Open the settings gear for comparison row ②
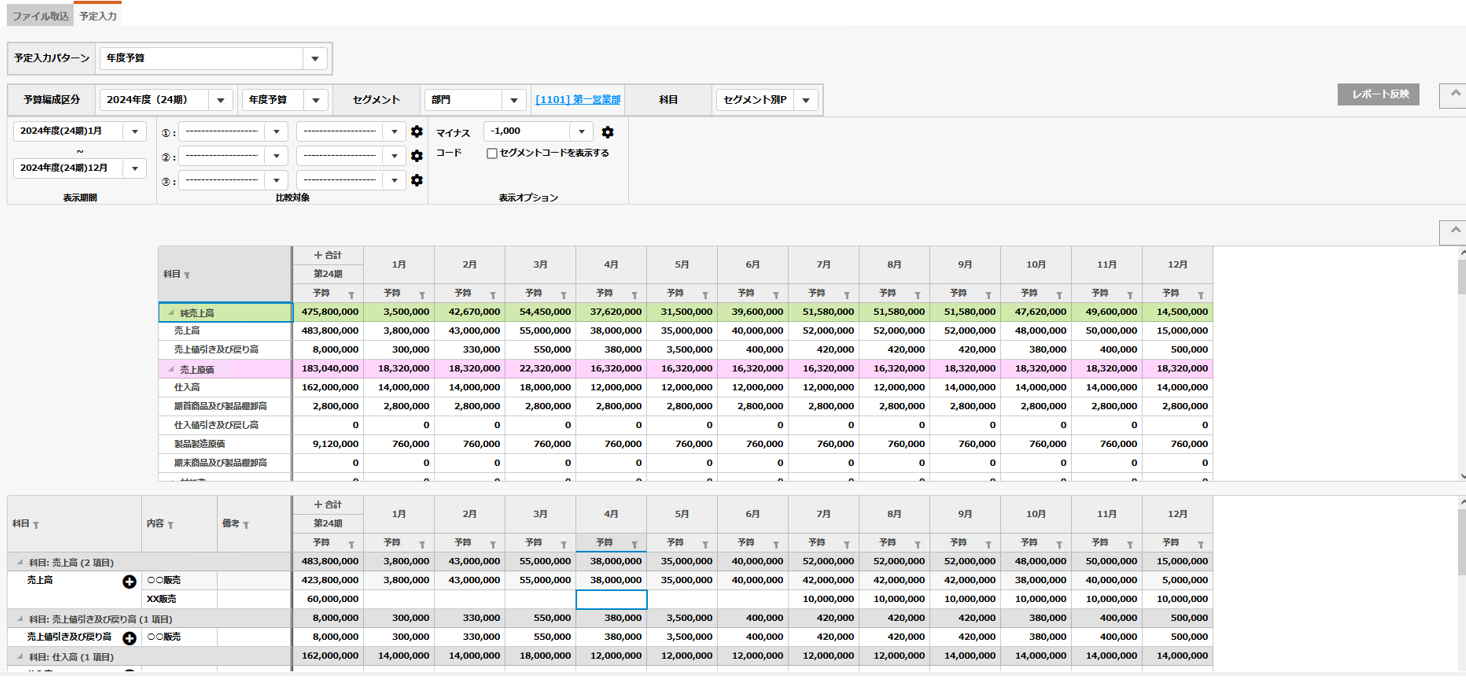Viewport: 1466px width, 680px height. 417,155
